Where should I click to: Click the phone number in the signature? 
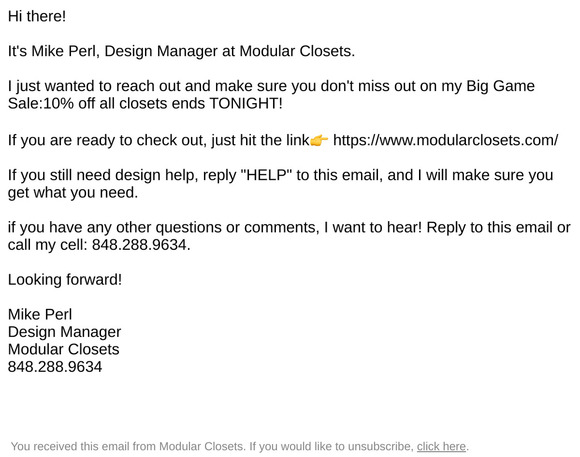pyautogui.click(x=55, y=367)
